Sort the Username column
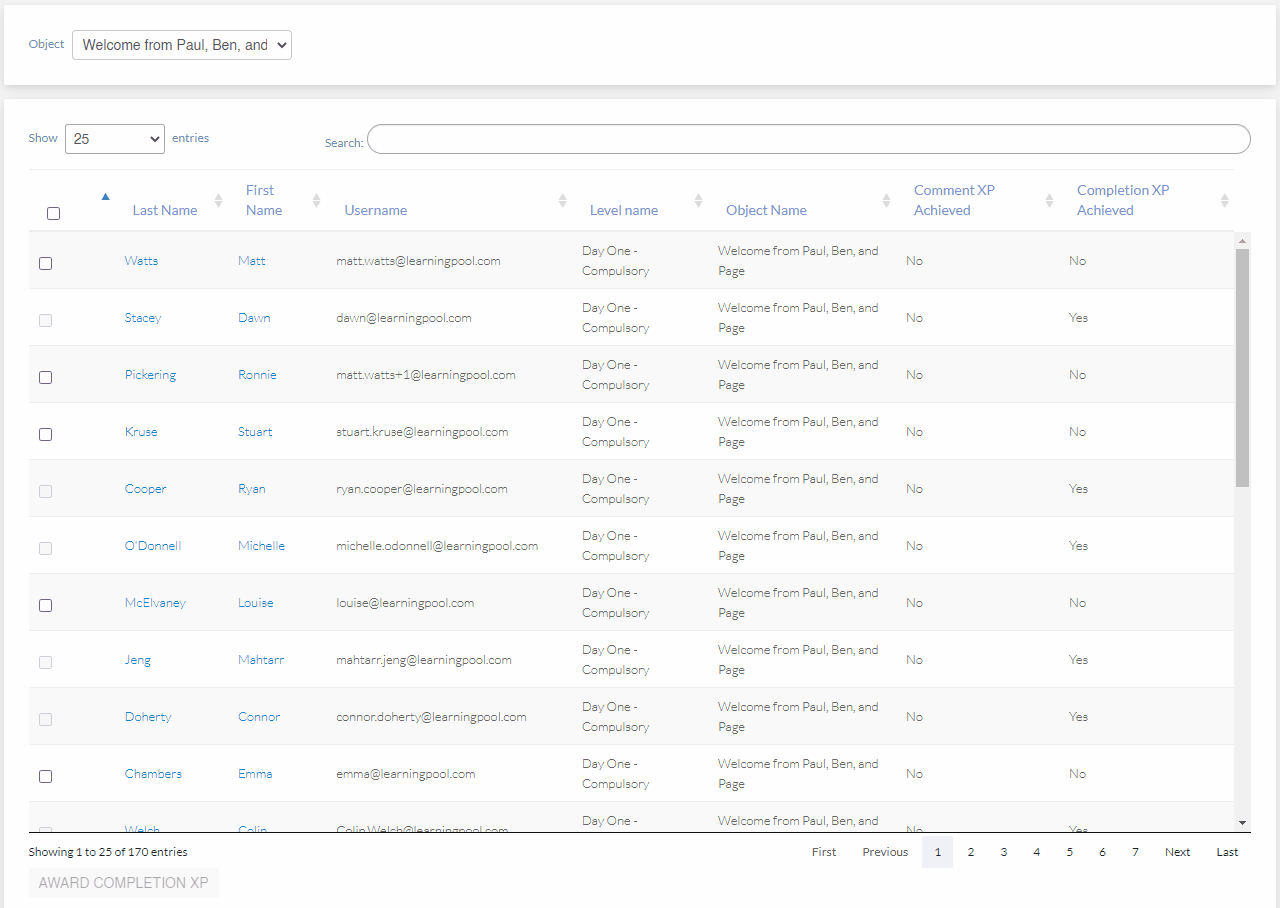Screen dimensions: 1280x908 point(563,200)
